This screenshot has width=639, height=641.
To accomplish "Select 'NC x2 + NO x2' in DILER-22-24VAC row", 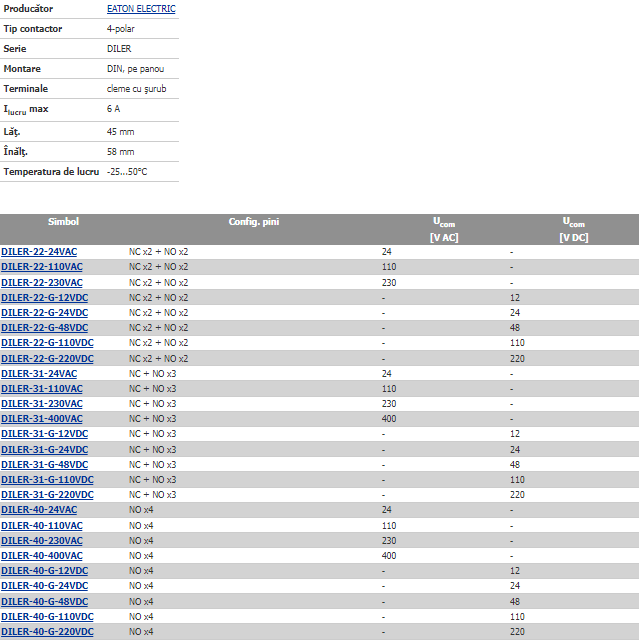I will click(159, 251).
